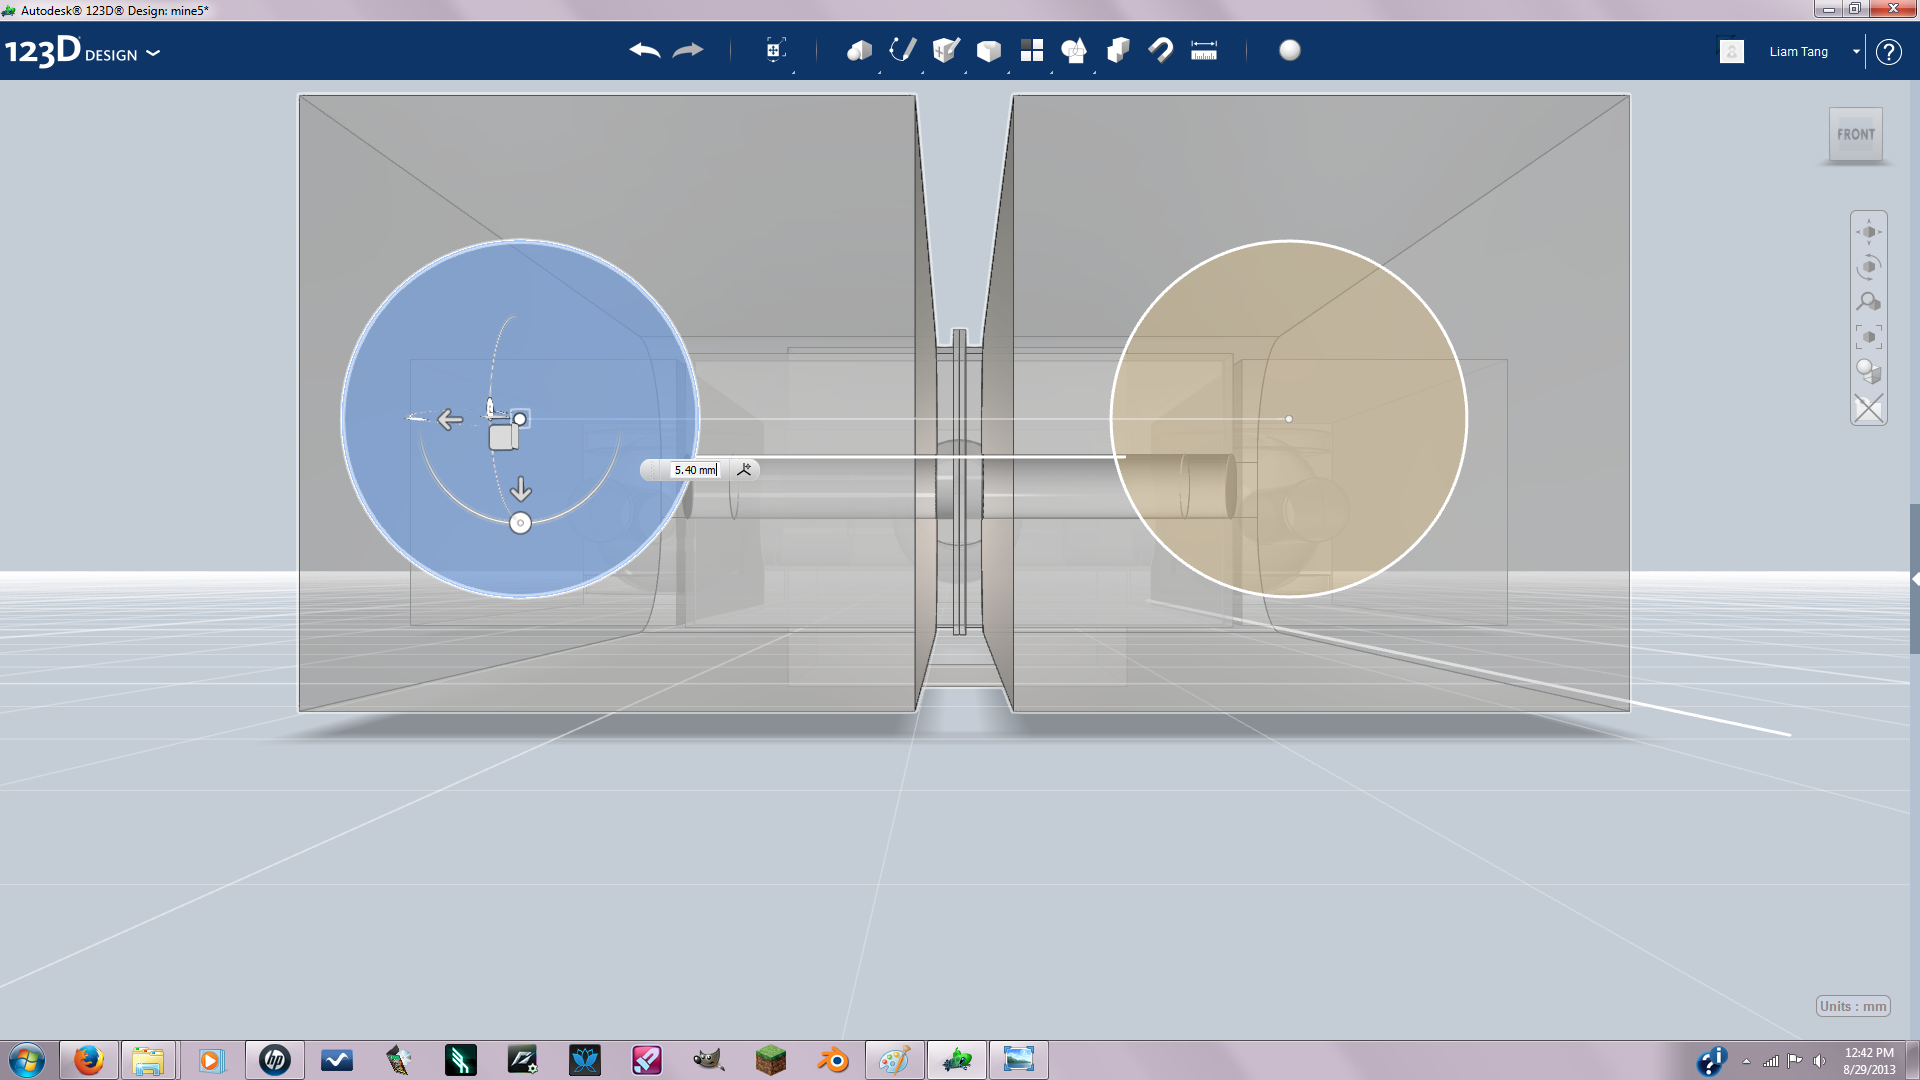The height and width of the screenshot is (1080, 1920).
Task: Open the Grouping tool
Action: (1074, 50)
